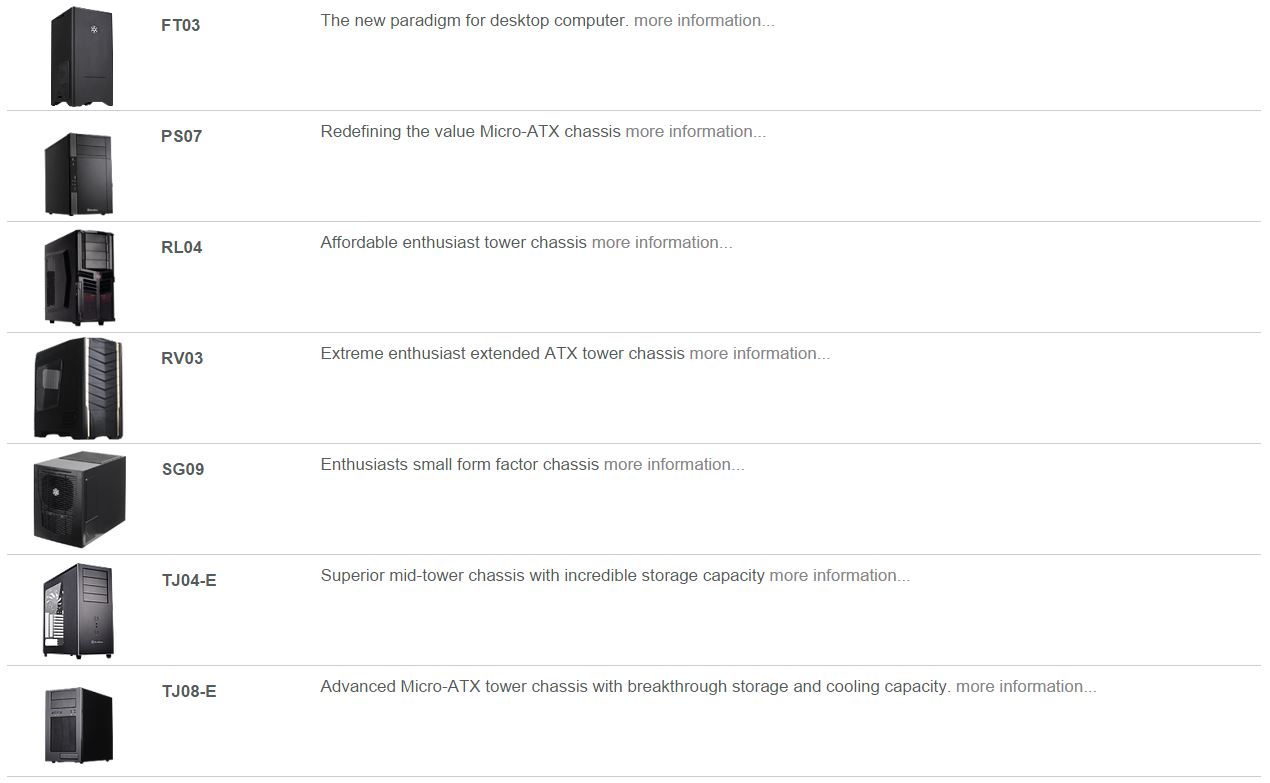Open more information for FT03 desktop paradigm
Viewport: 1270px width, 783px height.
[704, 21]
